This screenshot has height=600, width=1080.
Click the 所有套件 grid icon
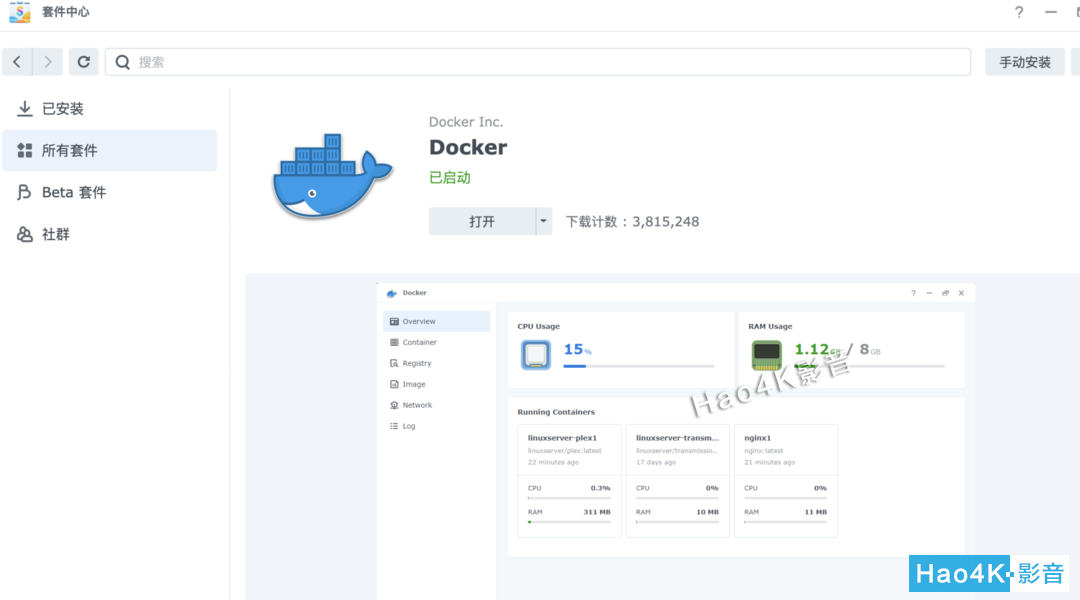tap(25, 150)
